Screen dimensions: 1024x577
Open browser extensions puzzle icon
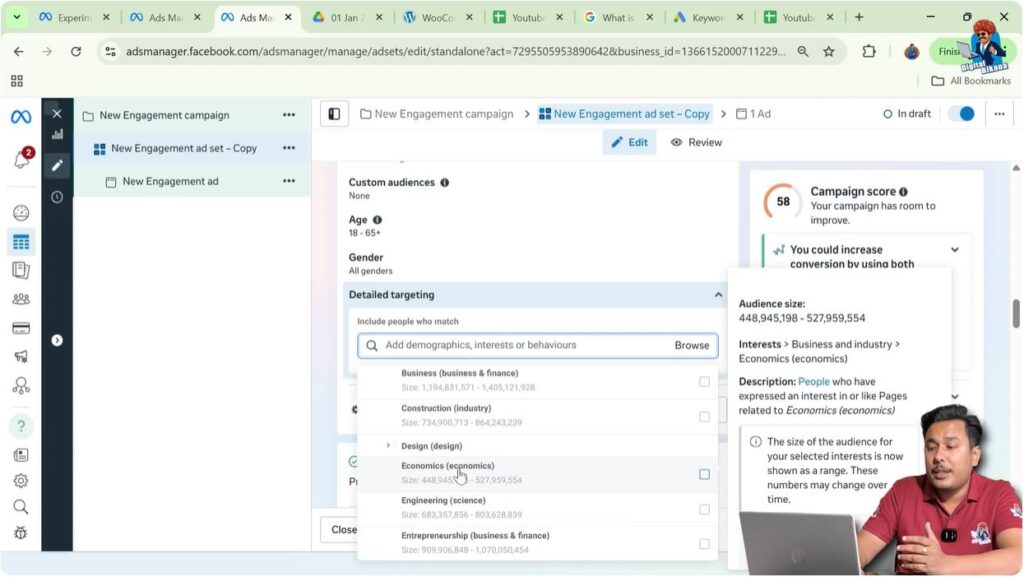pos(869,52)
